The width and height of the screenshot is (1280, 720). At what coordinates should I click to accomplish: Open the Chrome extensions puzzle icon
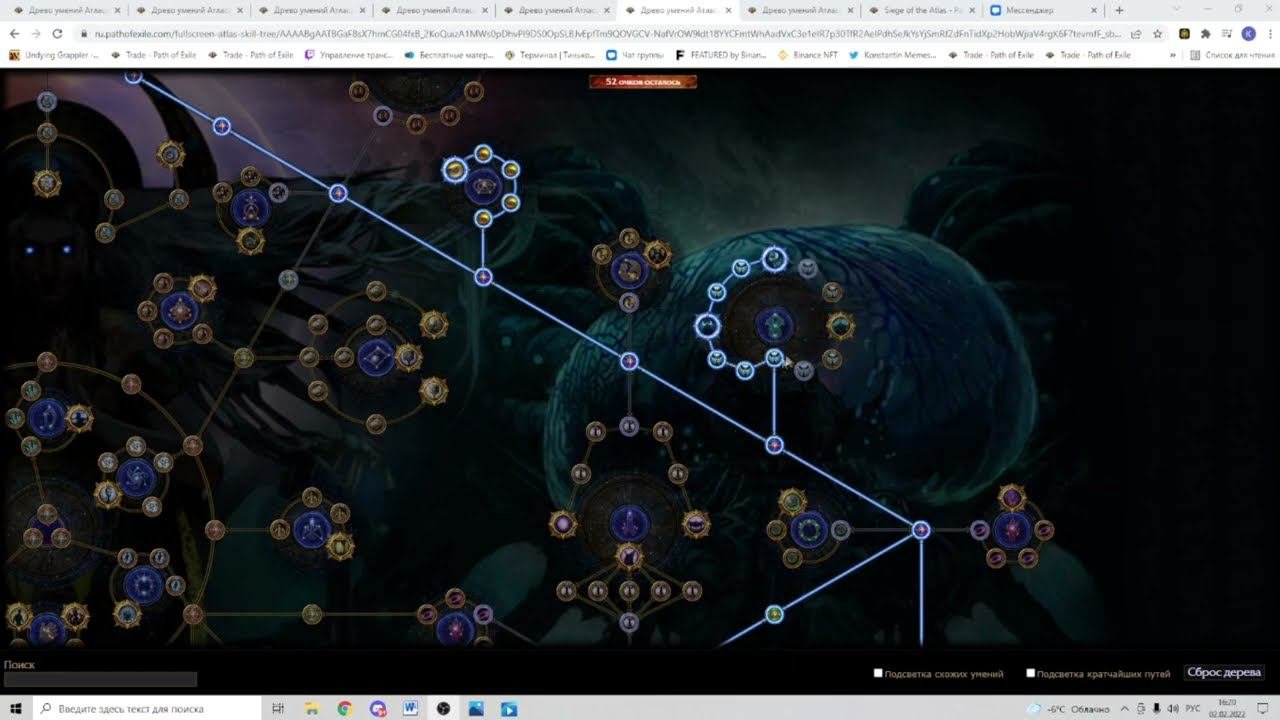point(1205,33)
